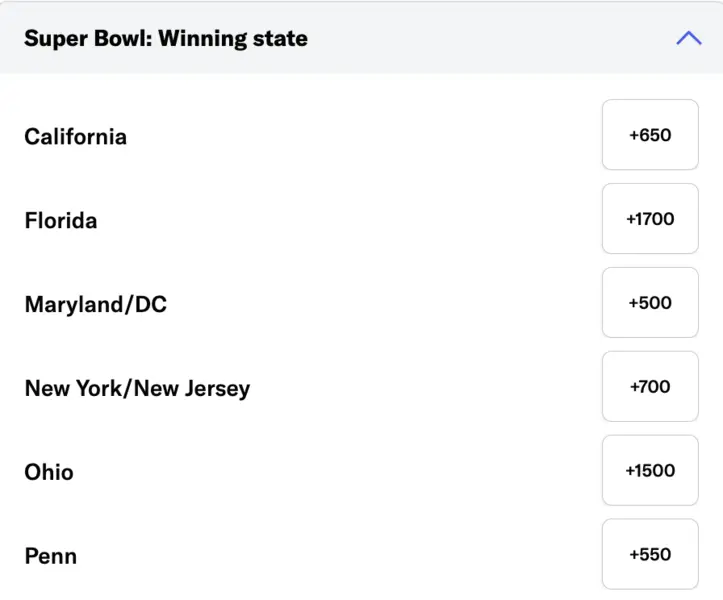Add Ohio +1500 to bet slip
Image resolution: width=723 pixels, height=600 pixels.
pyautogui.click(x=650, y=471)
